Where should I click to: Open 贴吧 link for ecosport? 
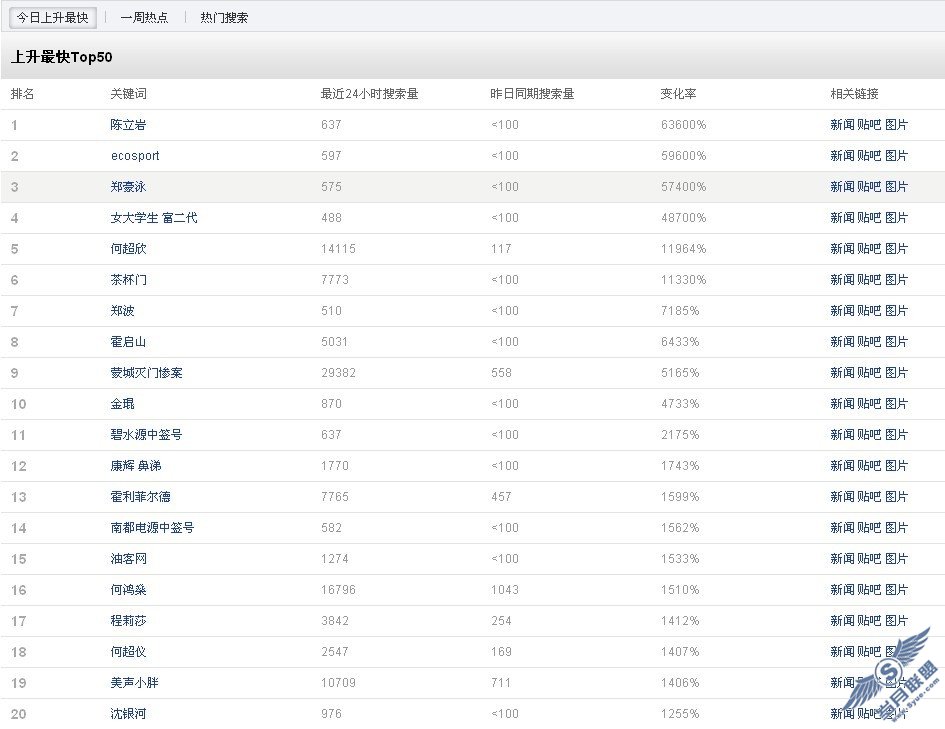(869, 156)
